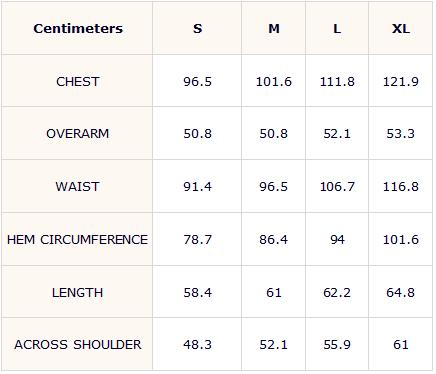Select the length XL value 64.8
This screenshot has width=436, height=374.
click(x=400, y=292)
